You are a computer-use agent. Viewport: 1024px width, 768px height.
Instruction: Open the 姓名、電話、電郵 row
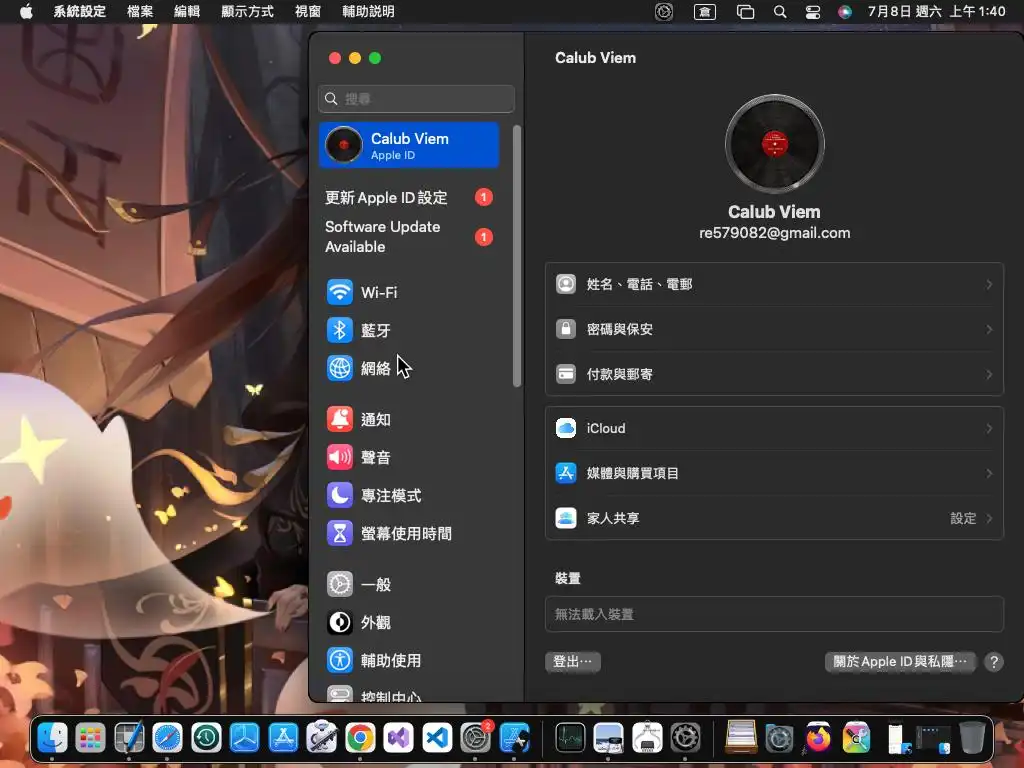point(774,284)
